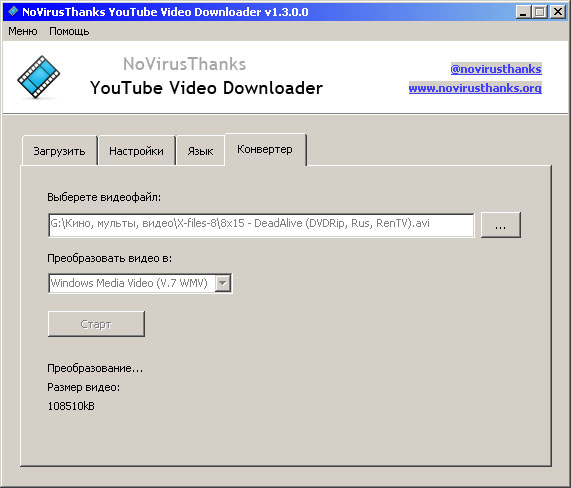Click the Размер видео label

[x=83, y=387]
